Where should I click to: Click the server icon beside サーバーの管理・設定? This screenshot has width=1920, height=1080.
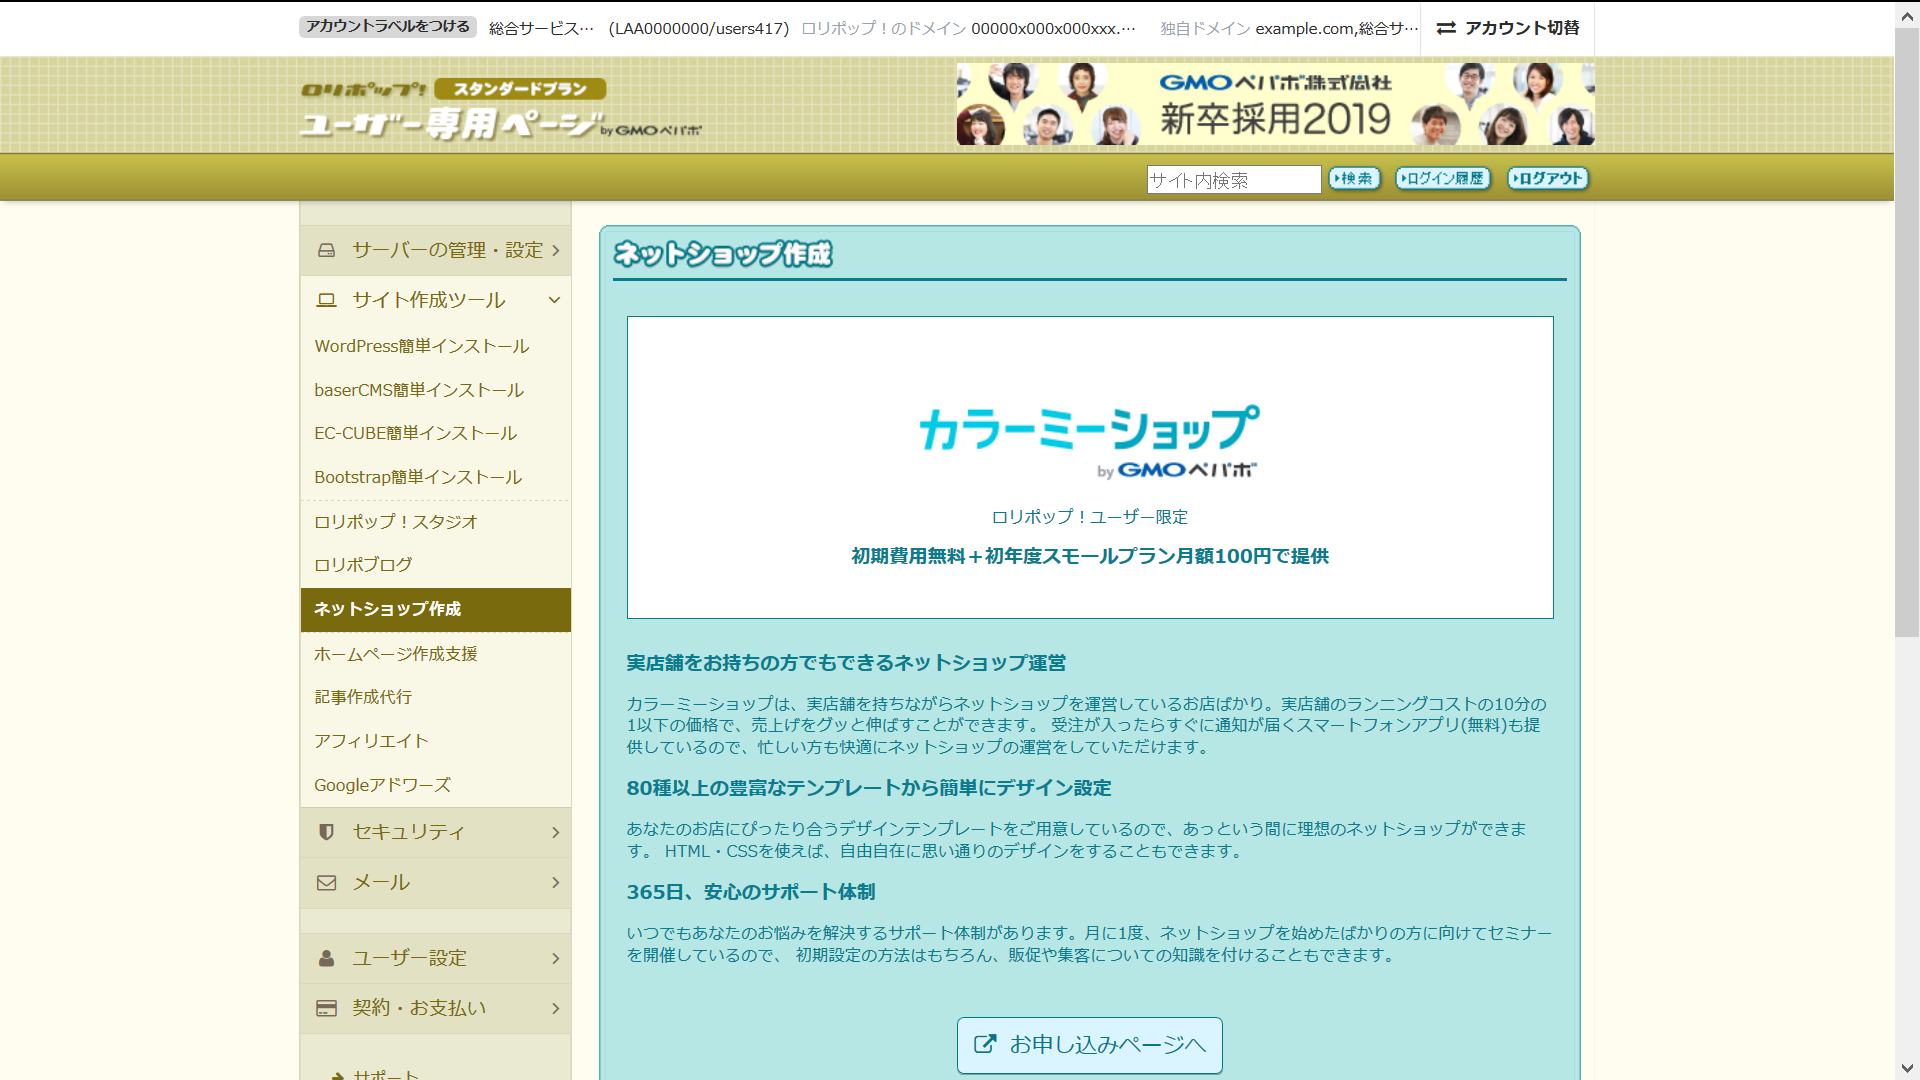pos(326,250)
